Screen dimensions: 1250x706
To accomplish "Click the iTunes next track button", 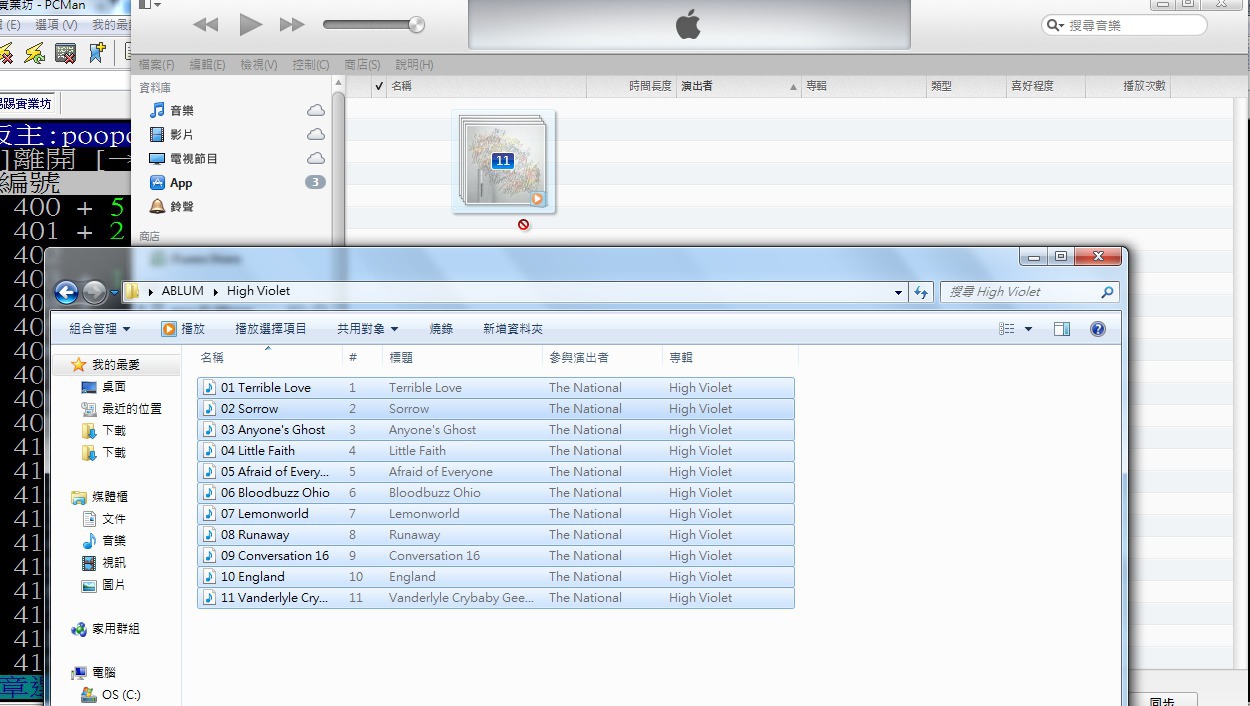I will [292, 25].
